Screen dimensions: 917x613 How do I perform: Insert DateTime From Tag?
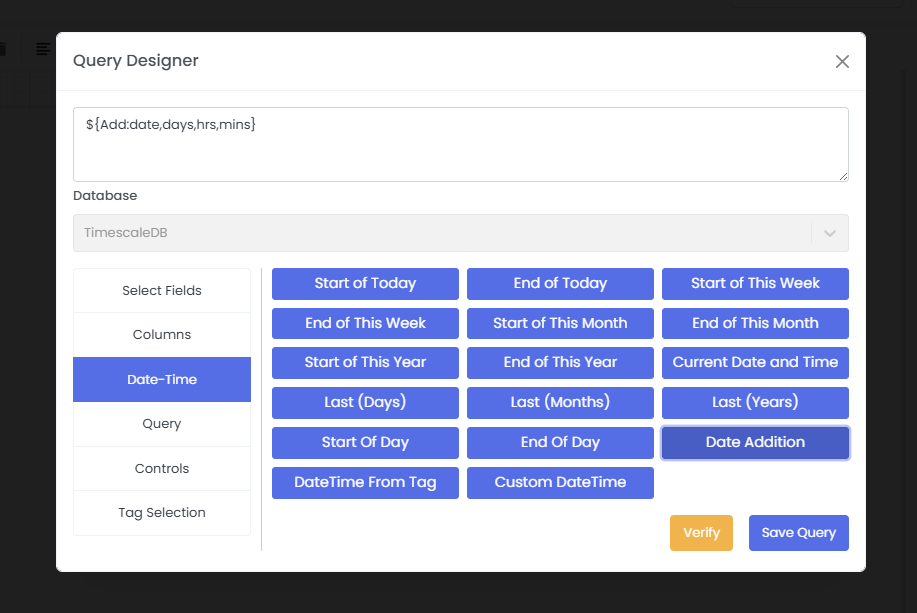[x=365, y=482]
